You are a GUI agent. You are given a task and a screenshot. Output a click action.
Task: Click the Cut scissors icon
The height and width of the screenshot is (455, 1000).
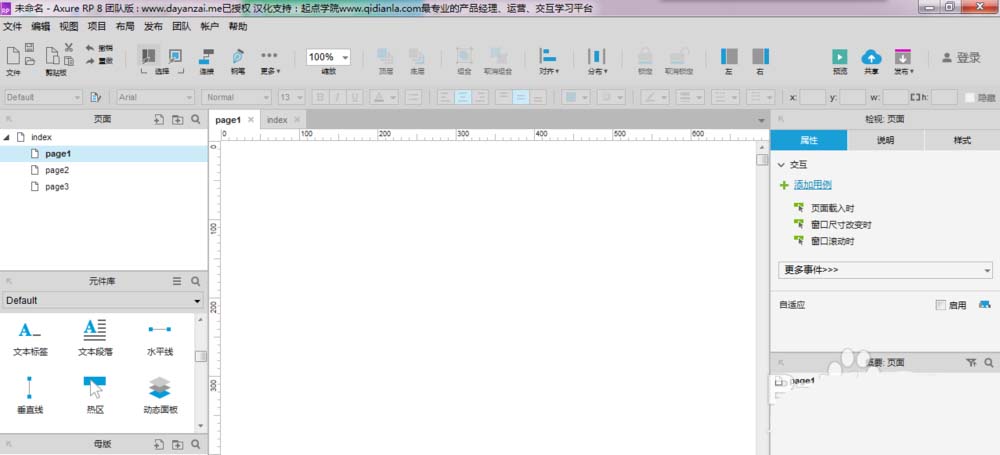pyautogui.click(x=69, y=47)
